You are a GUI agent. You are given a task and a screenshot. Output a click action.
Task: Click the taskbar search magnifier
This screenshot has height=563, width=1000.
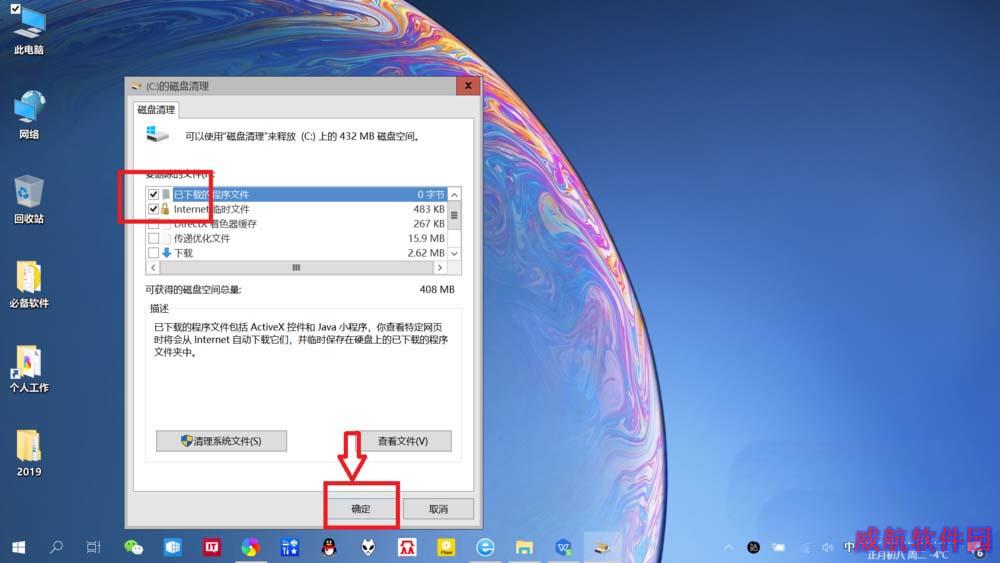[x=56, y=547]
